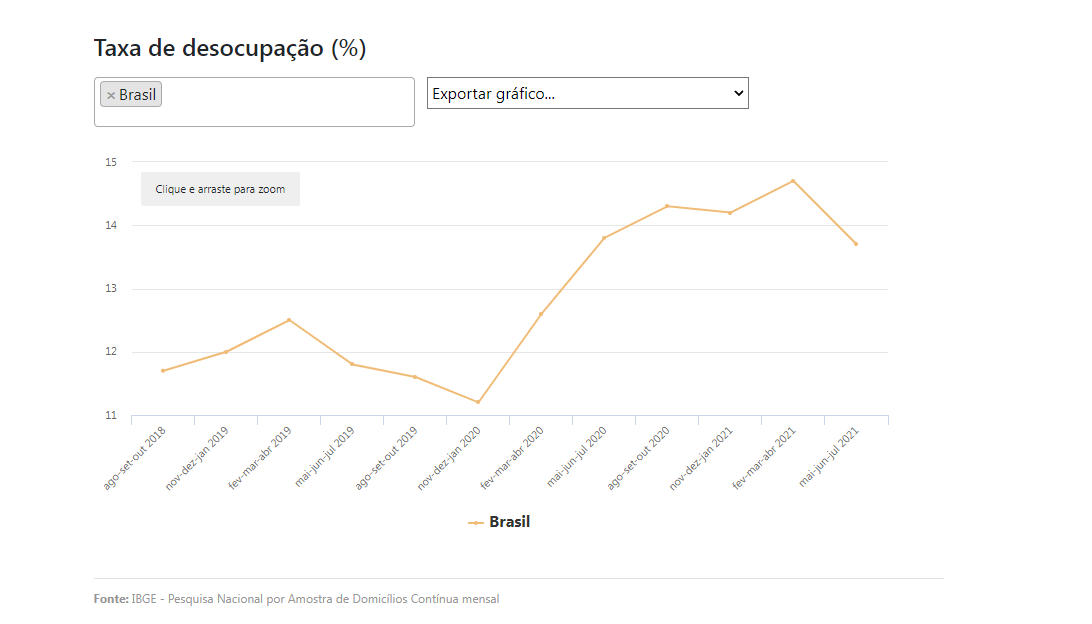Click the fev-mar-abr 2021 highest data point
Viewport: 1092px width, 624px height.
(793, 181)
